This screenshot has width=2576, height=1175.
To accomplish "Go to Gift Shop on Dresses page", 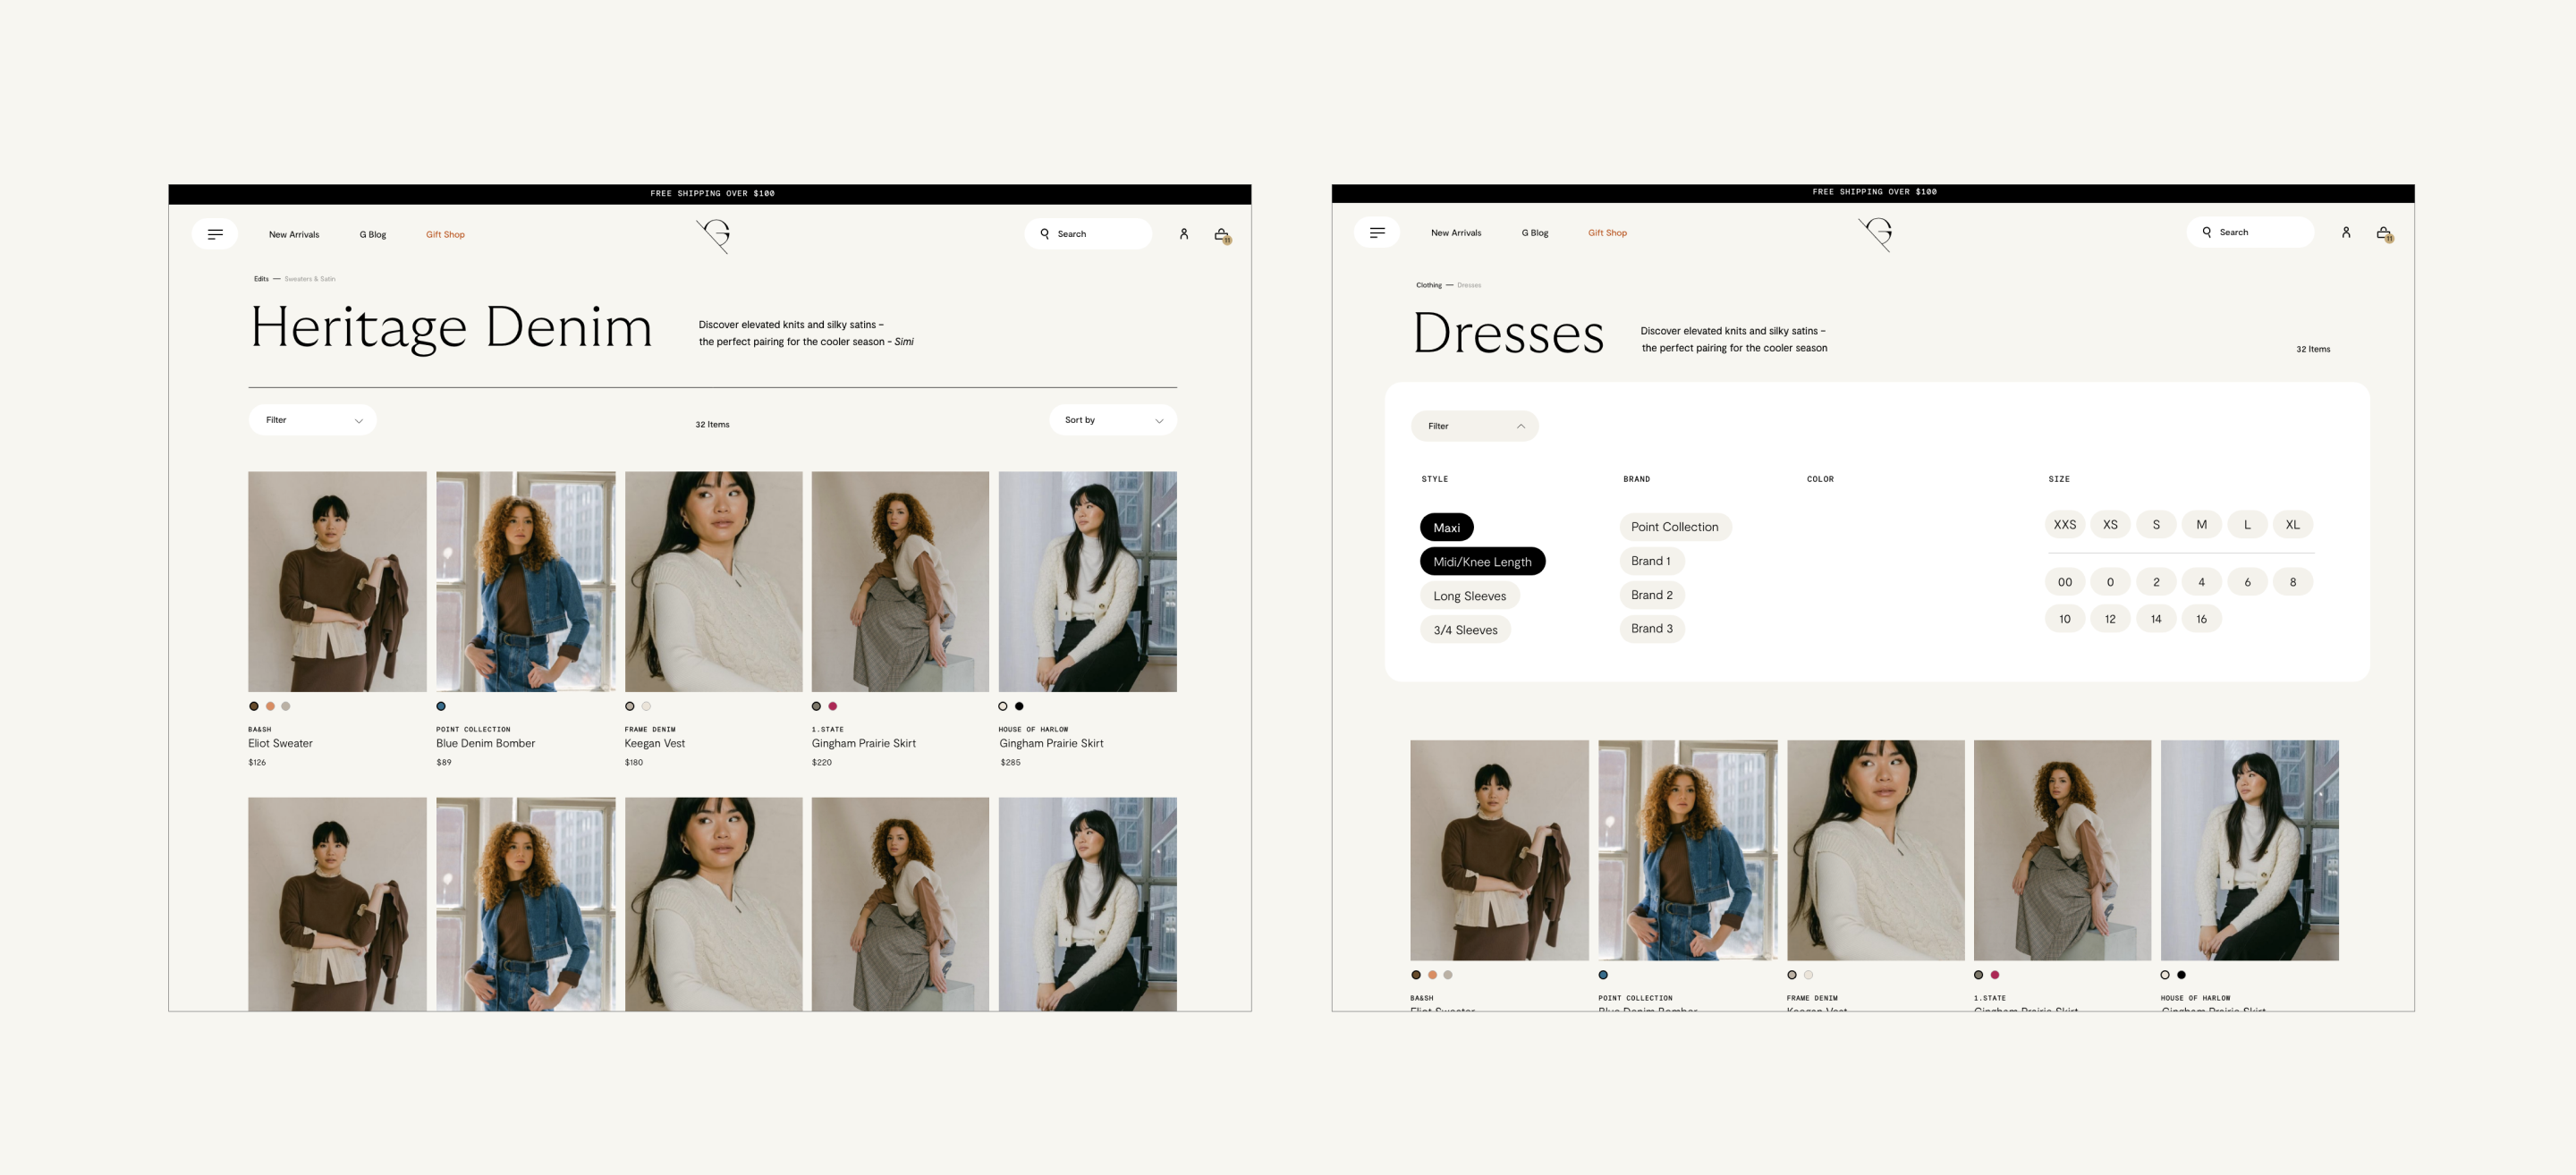I will tap(1607, 233).
